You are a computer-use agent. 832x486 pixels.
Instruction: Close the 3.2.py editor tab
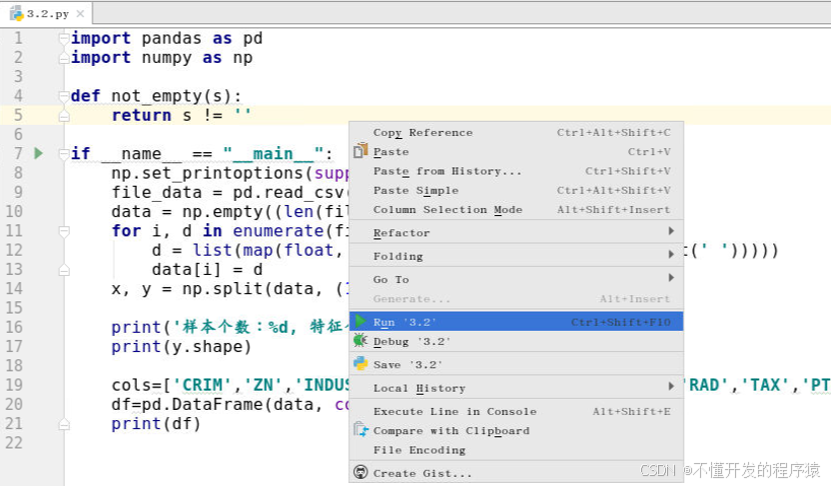point(80,14)
